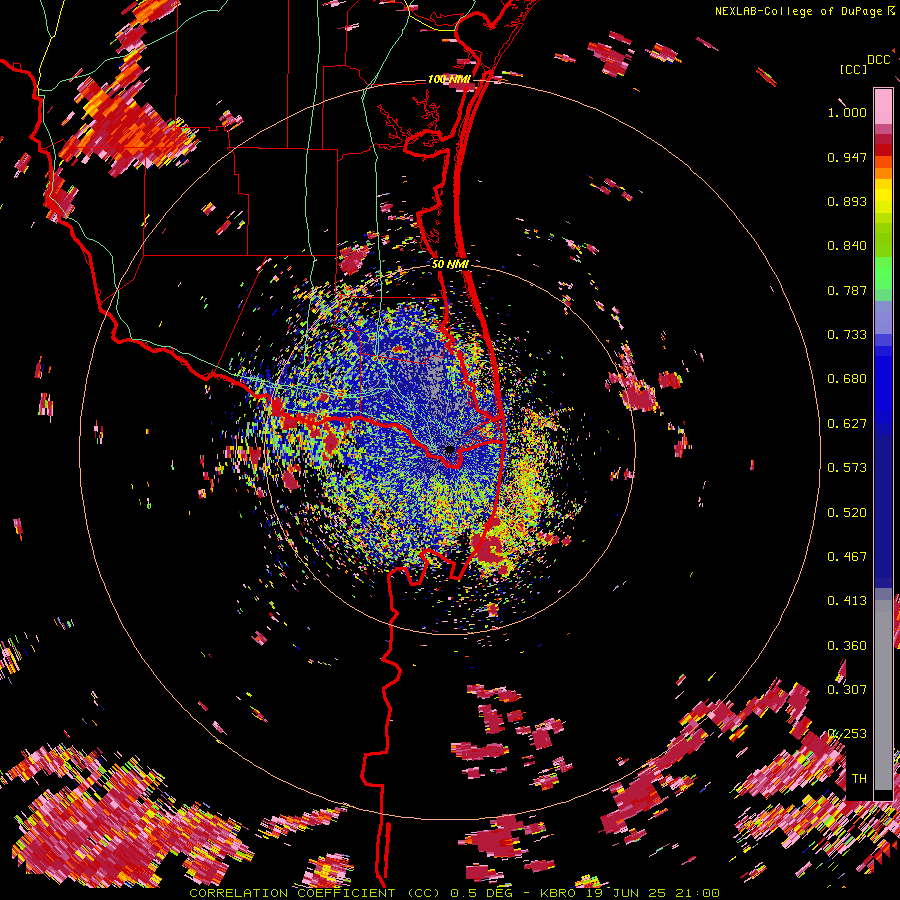Choose the 0.627 scale value
Image resolution: width=900 pixels, height=900 pixels.
click(x=847, y=424)
